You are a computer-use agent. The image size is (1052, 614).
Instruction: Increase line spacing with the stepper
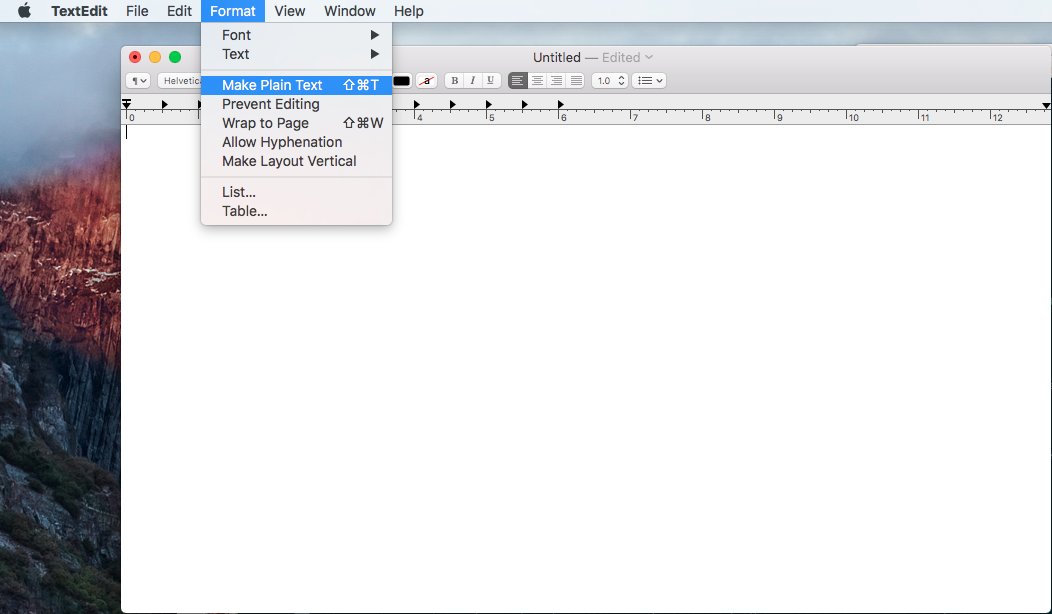pyautogui.click(x=620, y=77)
